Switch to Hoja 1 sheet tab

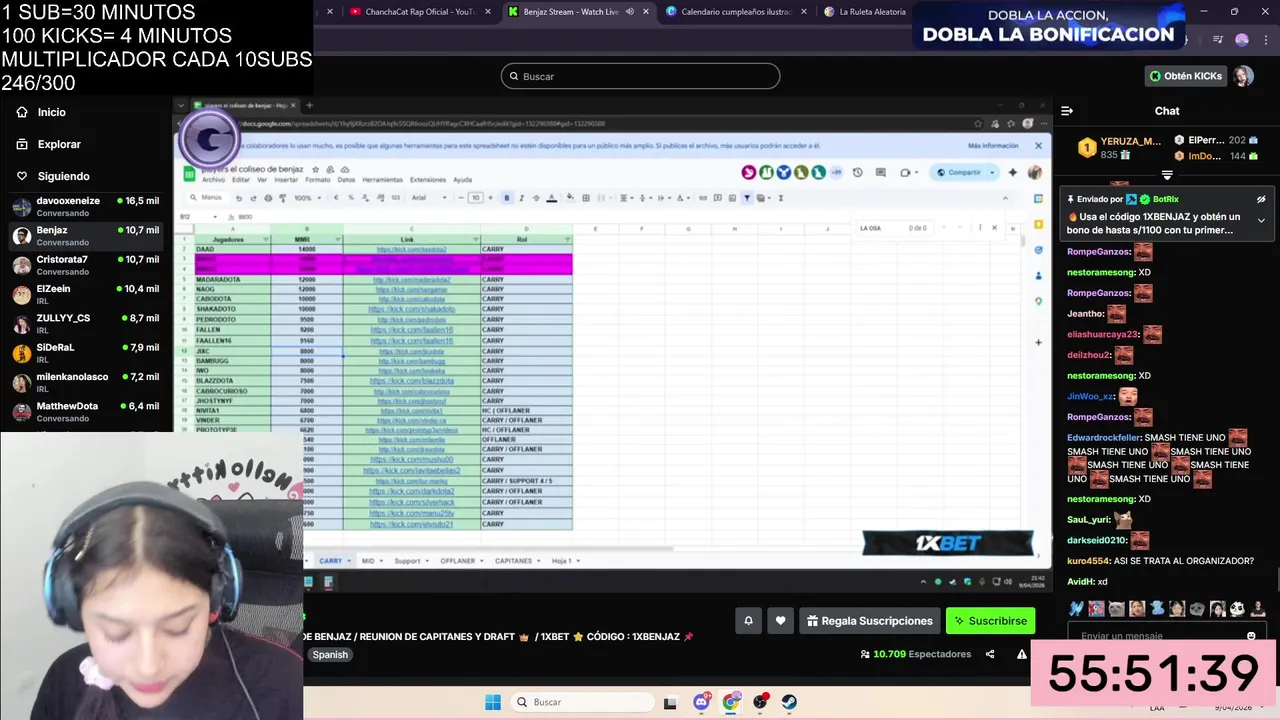point(564,561)
